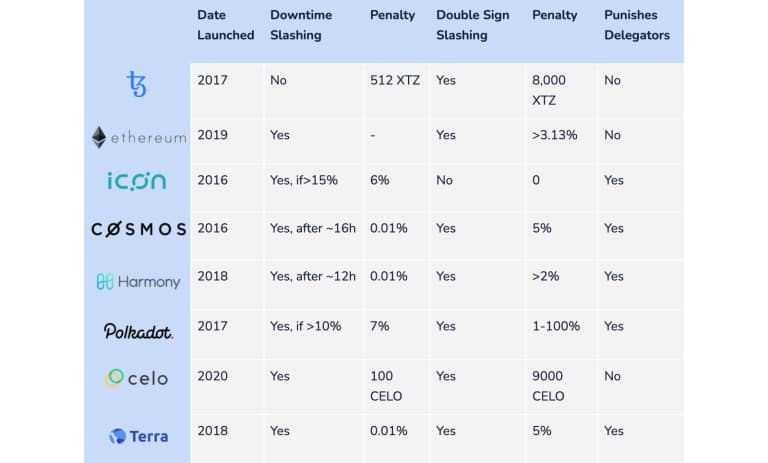Click the Ethereum logo
This screenshot has width=768, height=463.
[x=138, y=137]
